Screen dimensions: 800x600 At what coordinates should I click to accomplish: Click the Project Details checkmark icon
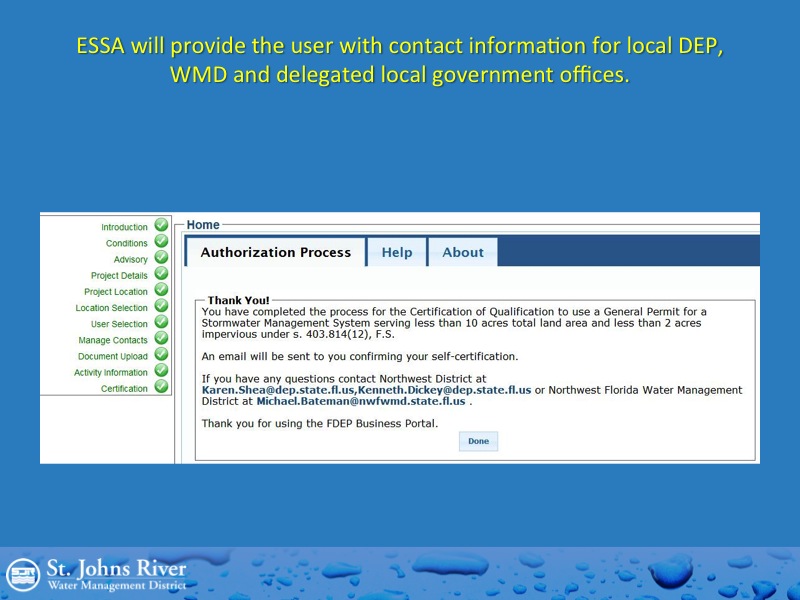click(161, 274)
